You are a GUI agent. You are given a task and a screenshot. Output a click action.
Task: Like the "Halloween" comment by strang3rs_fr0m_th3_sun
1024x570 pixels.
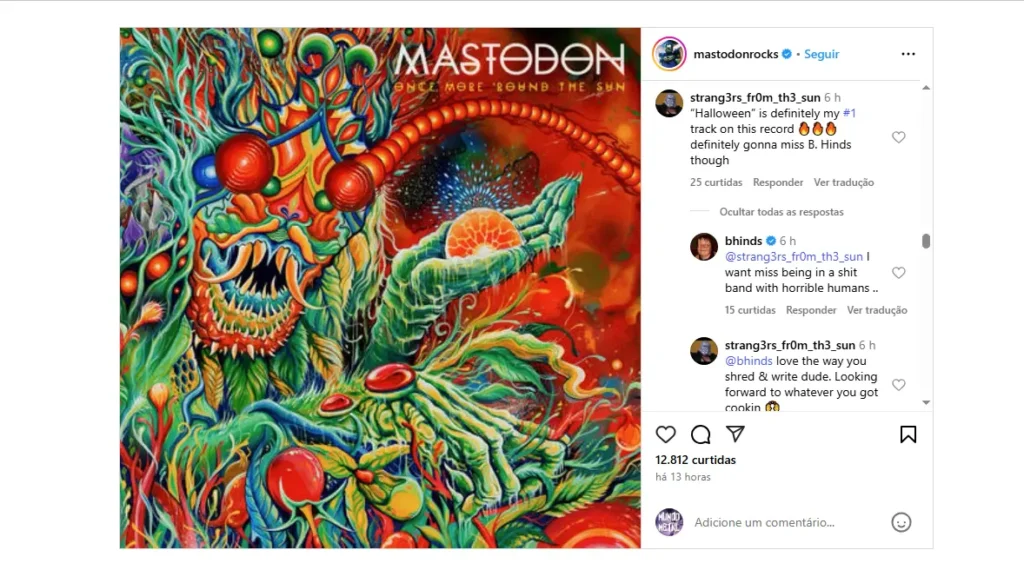tap(899, 137)
